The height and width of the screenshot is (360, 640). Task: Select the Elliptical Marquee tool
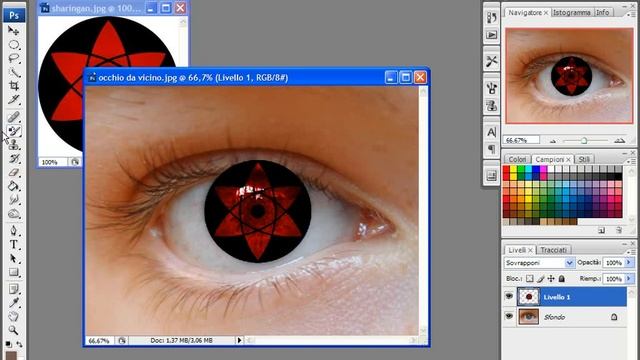[13, 44]
